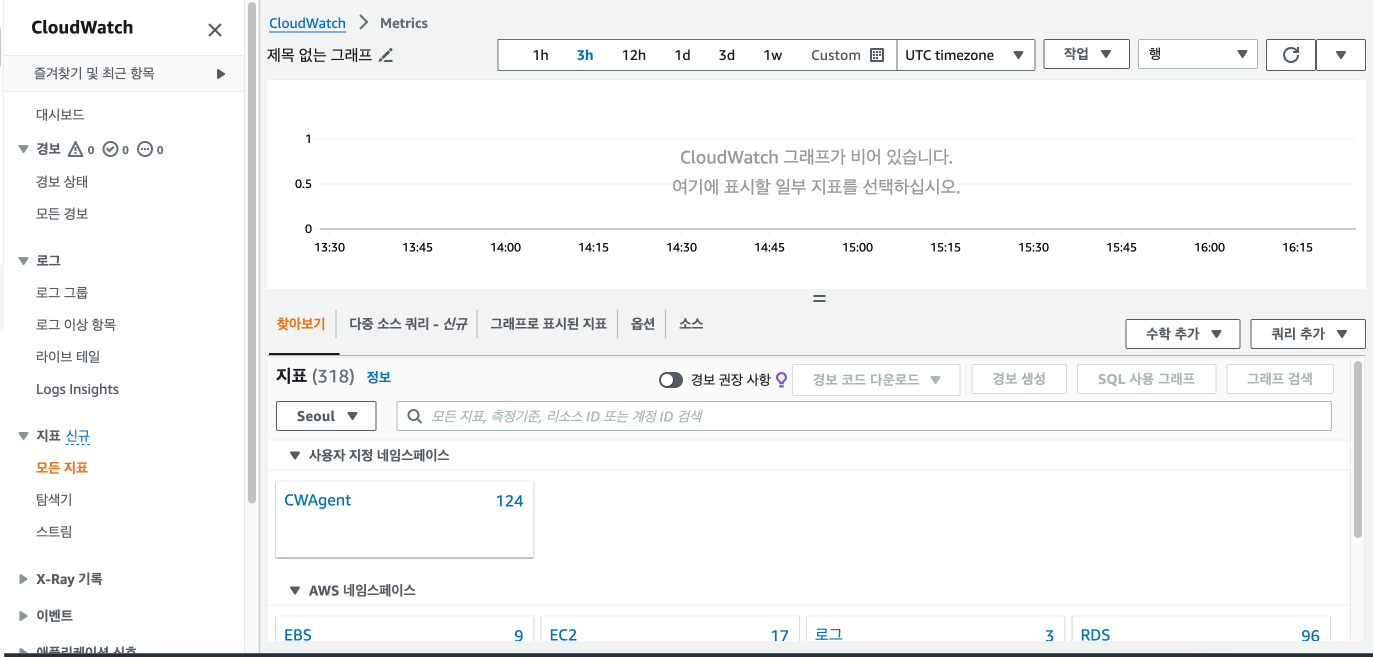Viewport: 1373px width, 657px height.
Task: Set time range to 3h
Action: coord(585,55)
